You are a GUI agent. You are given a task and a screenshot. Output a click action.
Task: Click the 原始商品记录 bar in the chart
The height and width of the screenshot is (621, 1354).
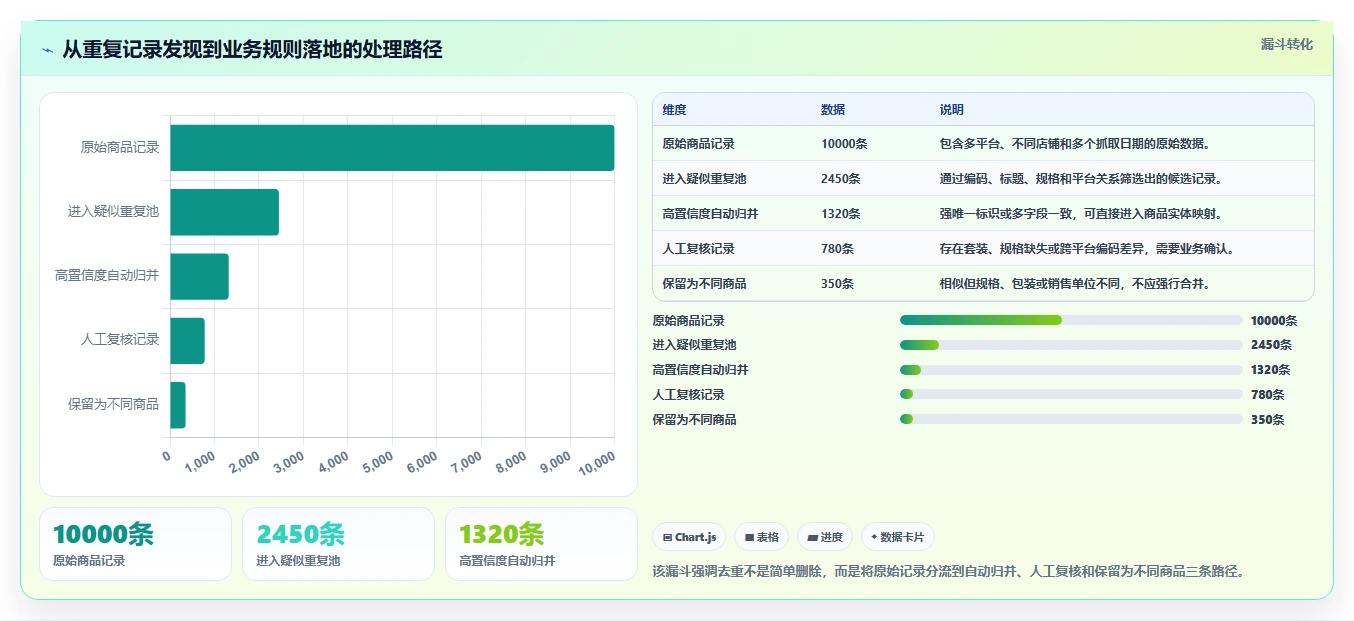[x=392, y=148]
